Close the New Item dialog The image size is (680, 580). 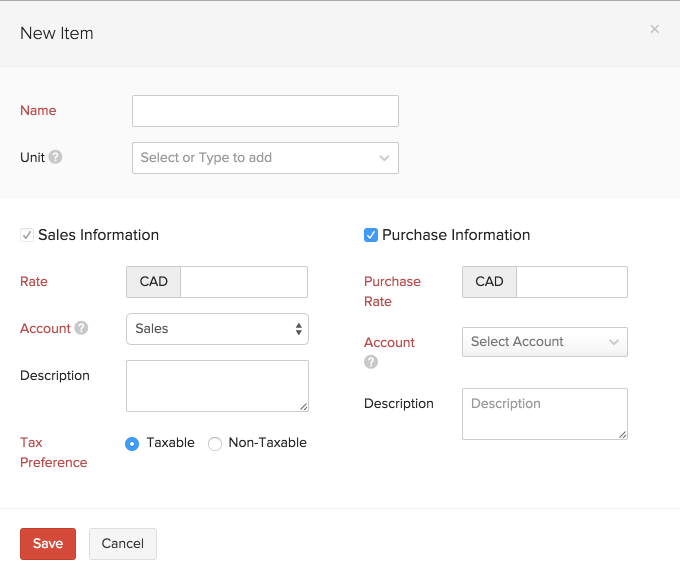(x=654, y=29)
